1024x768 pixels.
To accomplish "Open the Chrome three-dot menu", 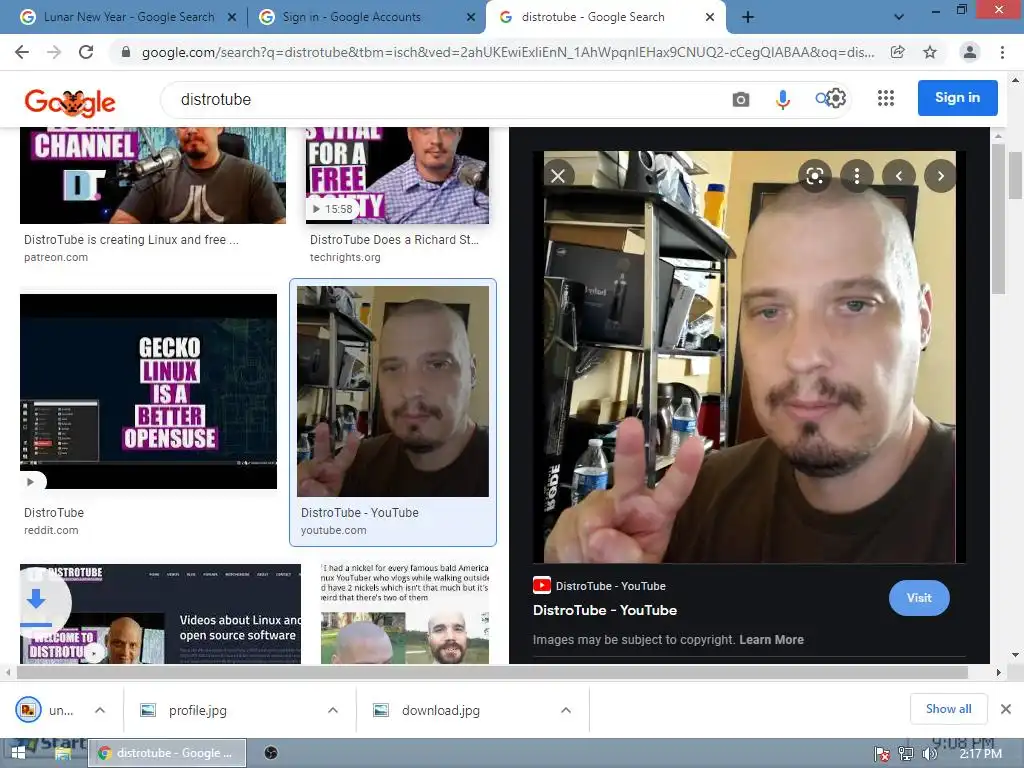I will point(1002,52).
